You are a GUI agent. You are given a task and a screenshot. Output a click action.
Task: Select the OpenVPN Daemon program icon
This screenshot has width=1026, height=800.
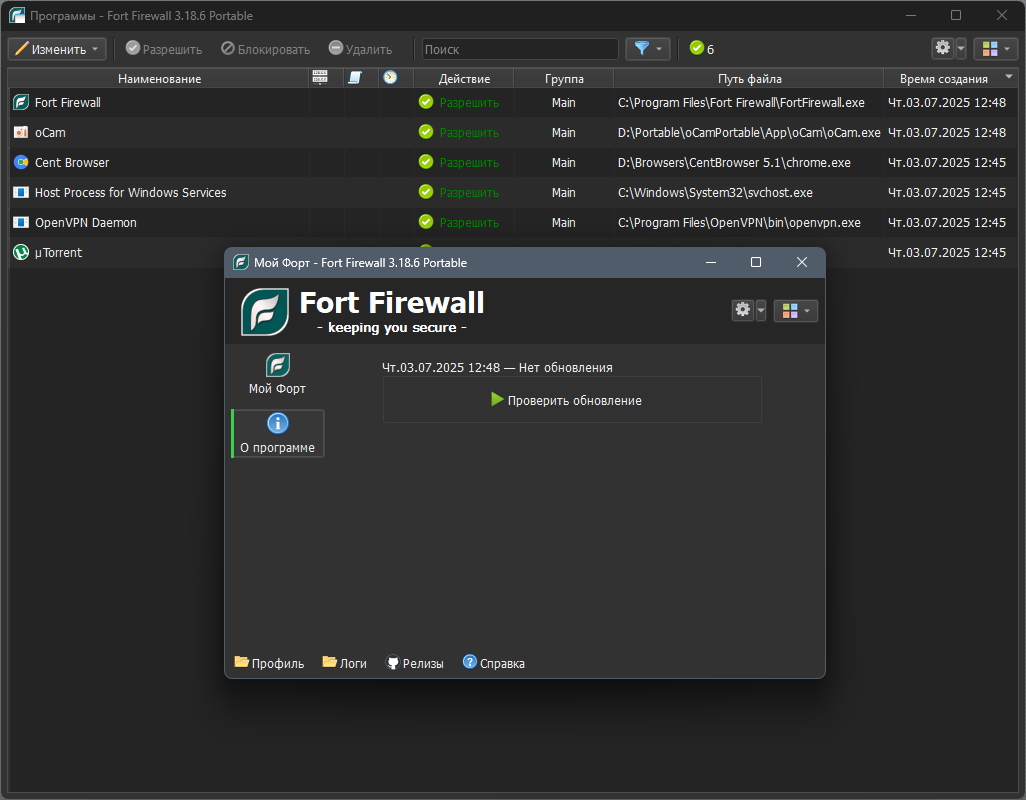[21, 222]
